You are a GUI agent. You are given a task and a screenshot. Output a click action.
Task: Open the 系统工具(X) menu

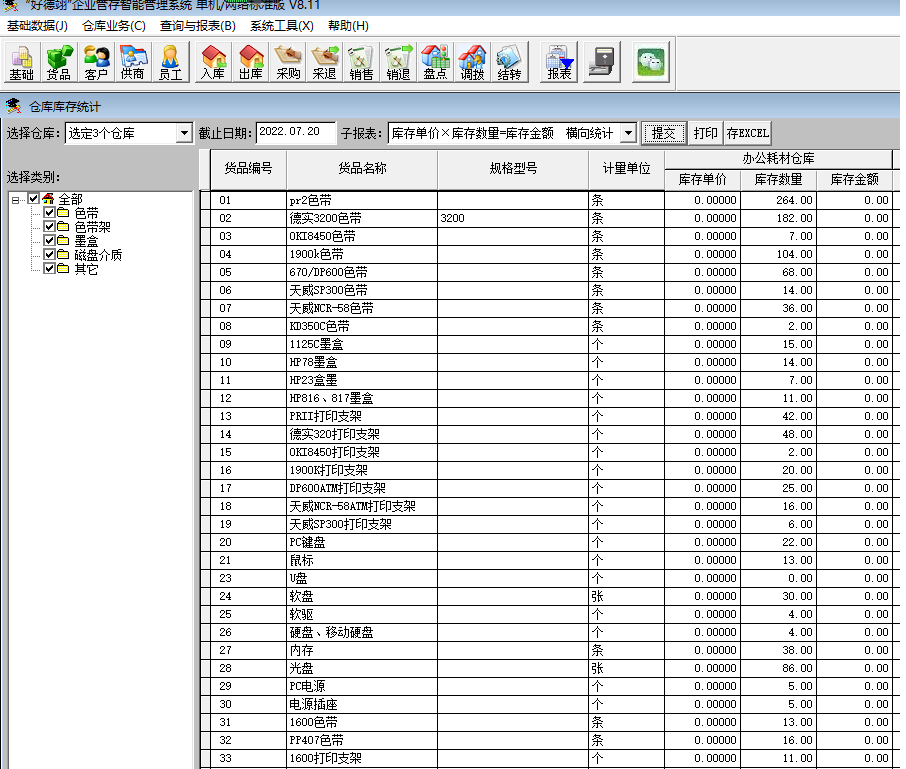(x=281, y=26)
